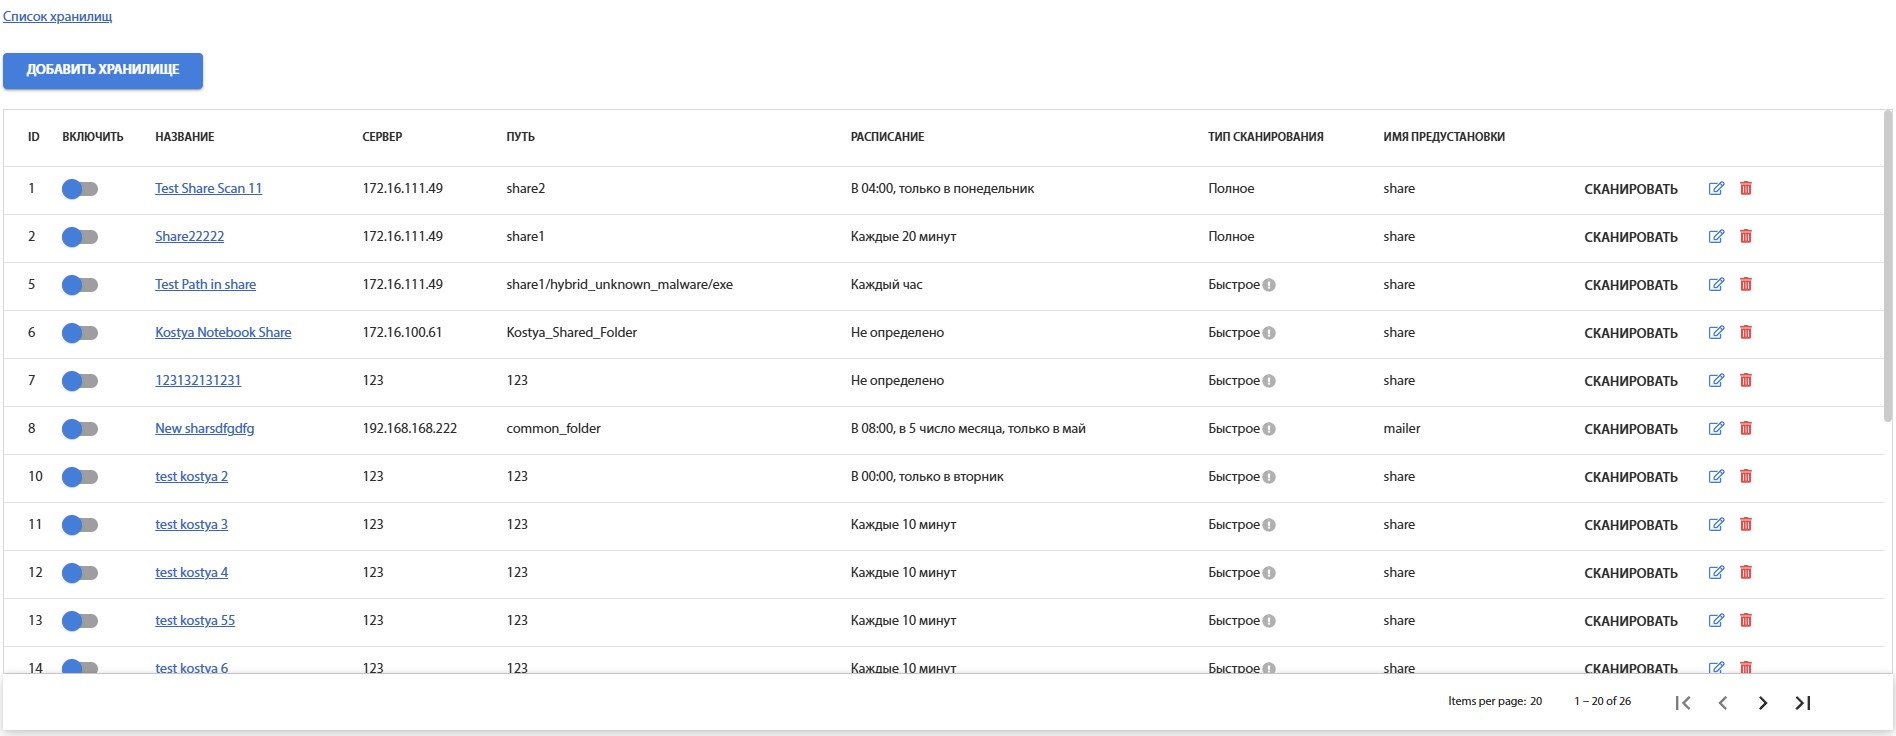Switch the toggle for test kostya 2
Viewport: 1896px width, 736px height.
pyautogui.click(x=79, y=477)
